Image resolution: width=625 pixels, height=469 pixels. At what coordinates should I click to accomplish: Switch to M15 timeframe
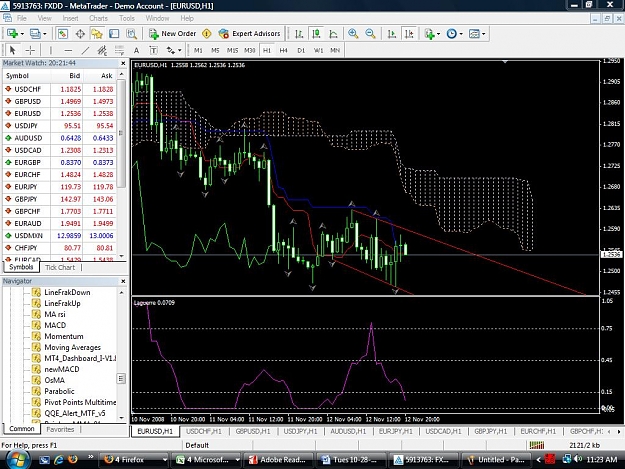pyautogui.click(x=232, y=50)
